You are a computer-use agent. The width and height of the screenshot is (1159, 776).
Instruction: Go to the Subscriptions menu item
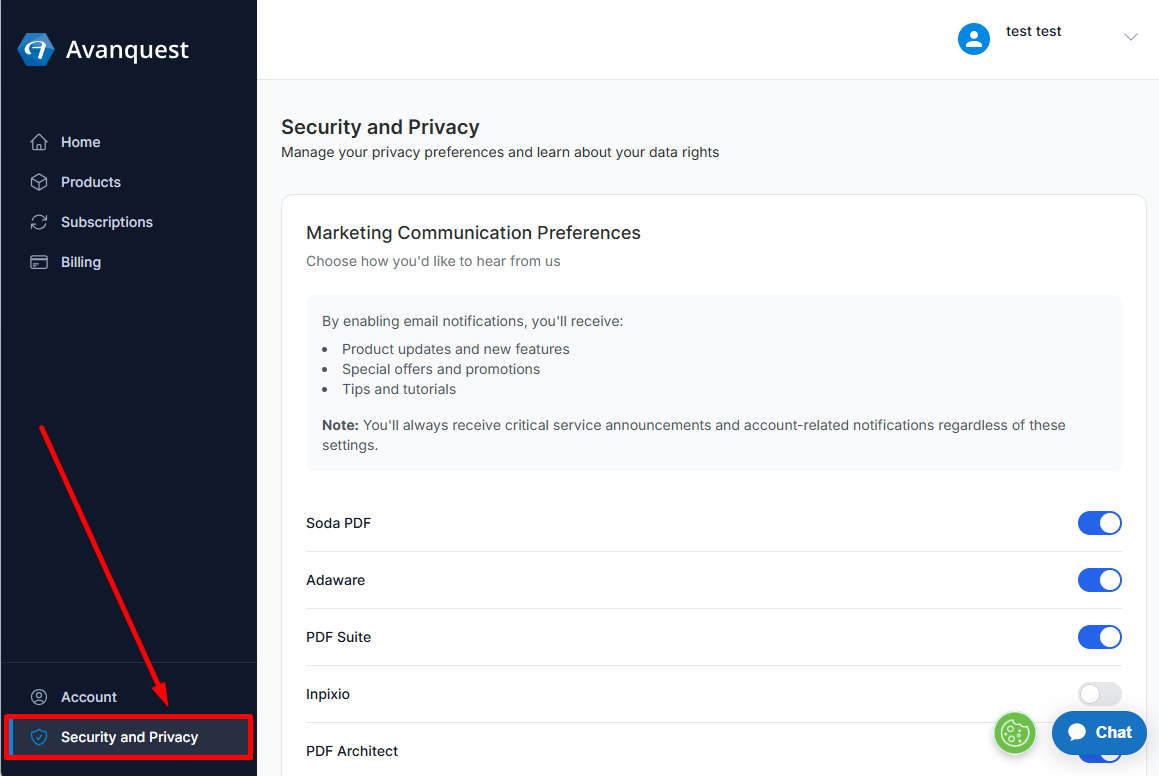[106, 222]
